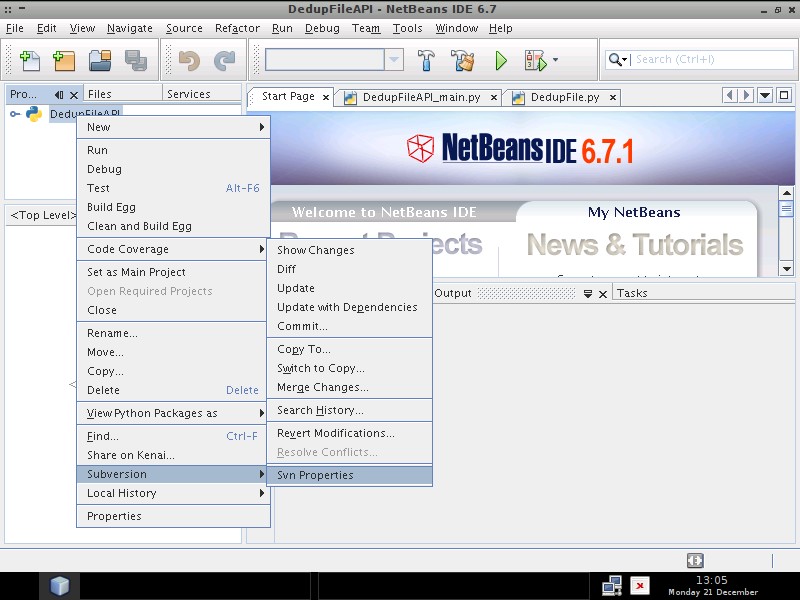Close the DedupFile.py tab
Viewport: 800px width, 600px height.
[x=613, y=97]
